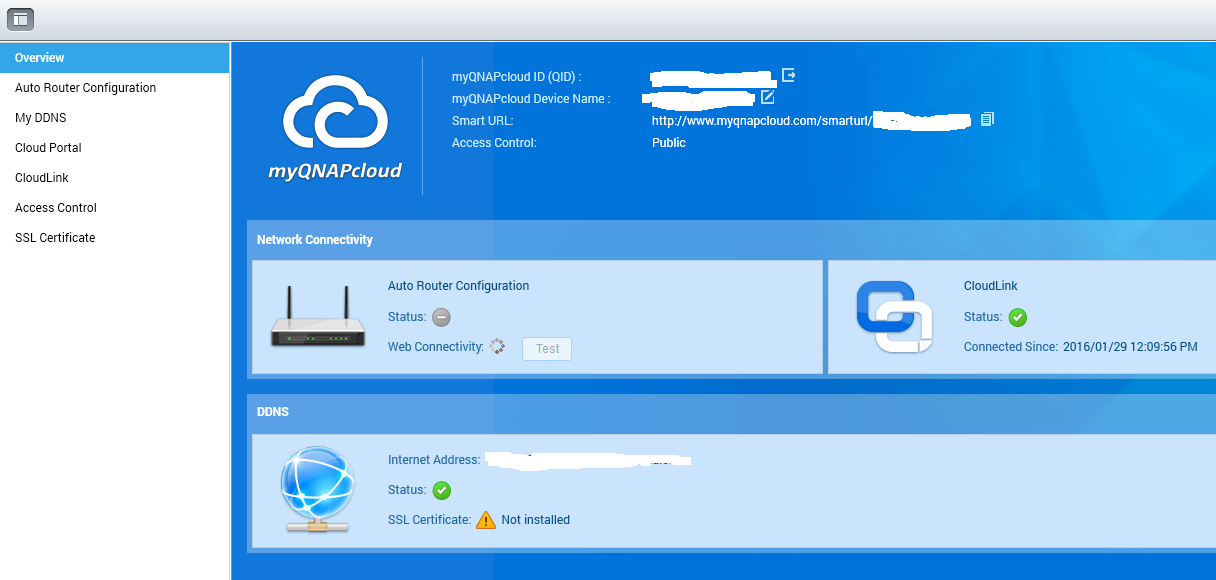
Task: Click the router icon in Network Connectivity
Action: [x=318, y=318]
